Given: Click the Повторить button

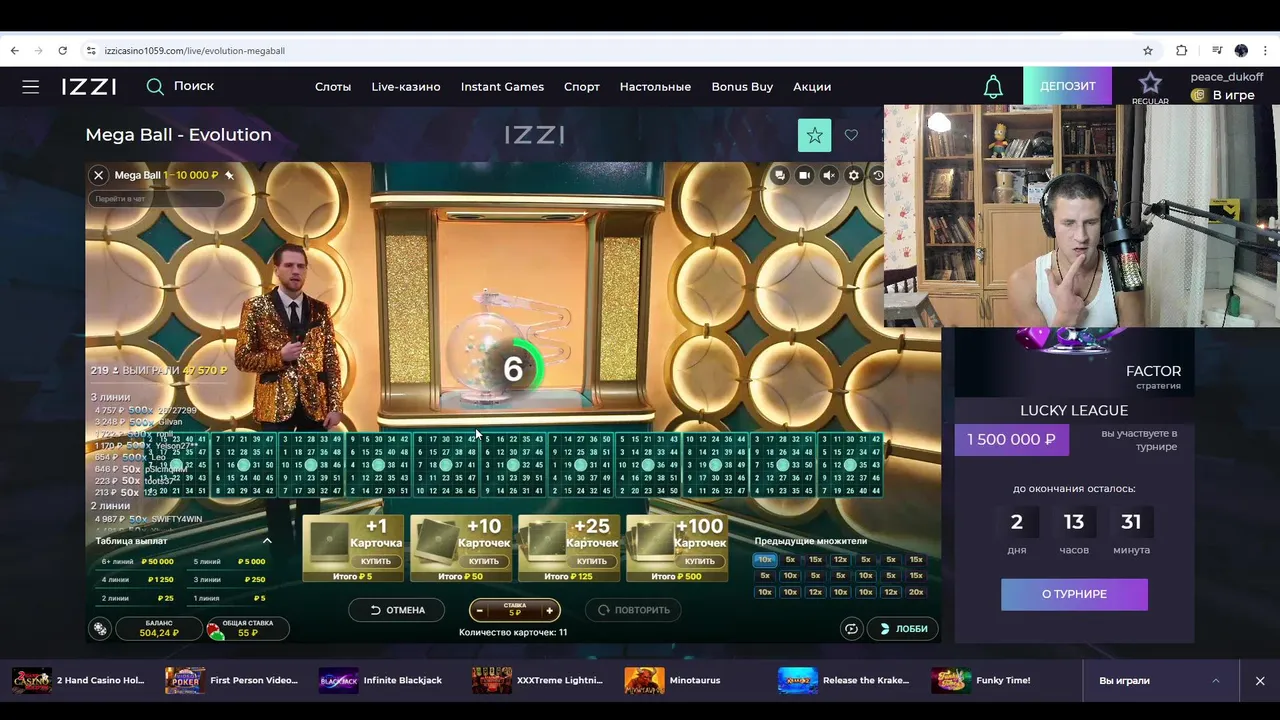Looking at the screenshot, I should [633, 610].
